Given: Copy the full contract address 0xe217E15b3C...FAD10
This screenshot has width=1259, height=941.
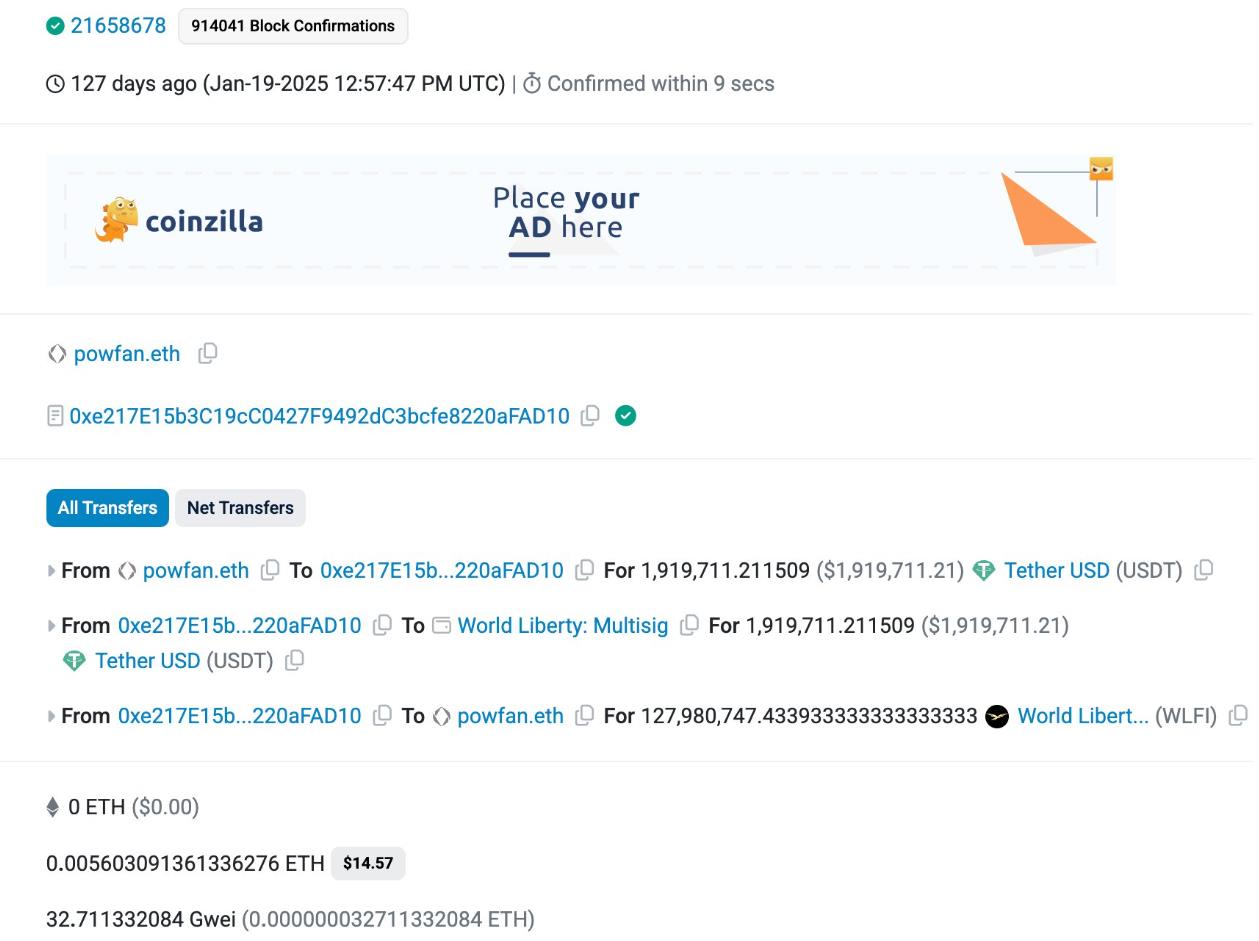Looking at the screenshot, I should [590, 415].
